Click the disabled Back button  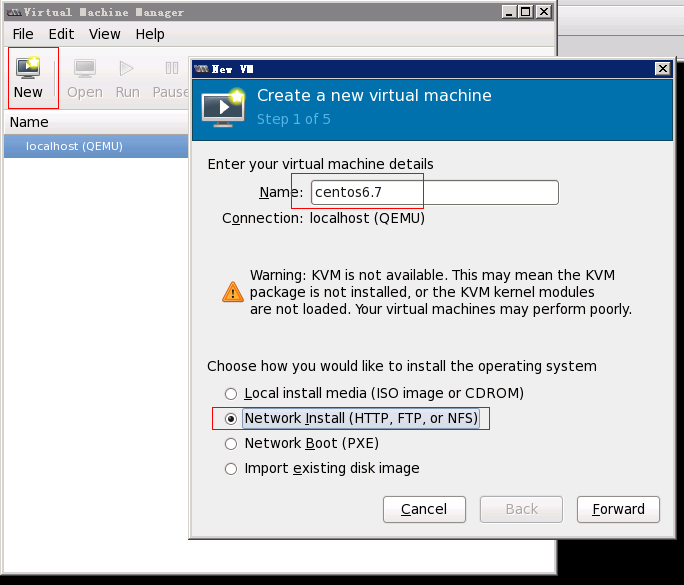click(521, 509)
